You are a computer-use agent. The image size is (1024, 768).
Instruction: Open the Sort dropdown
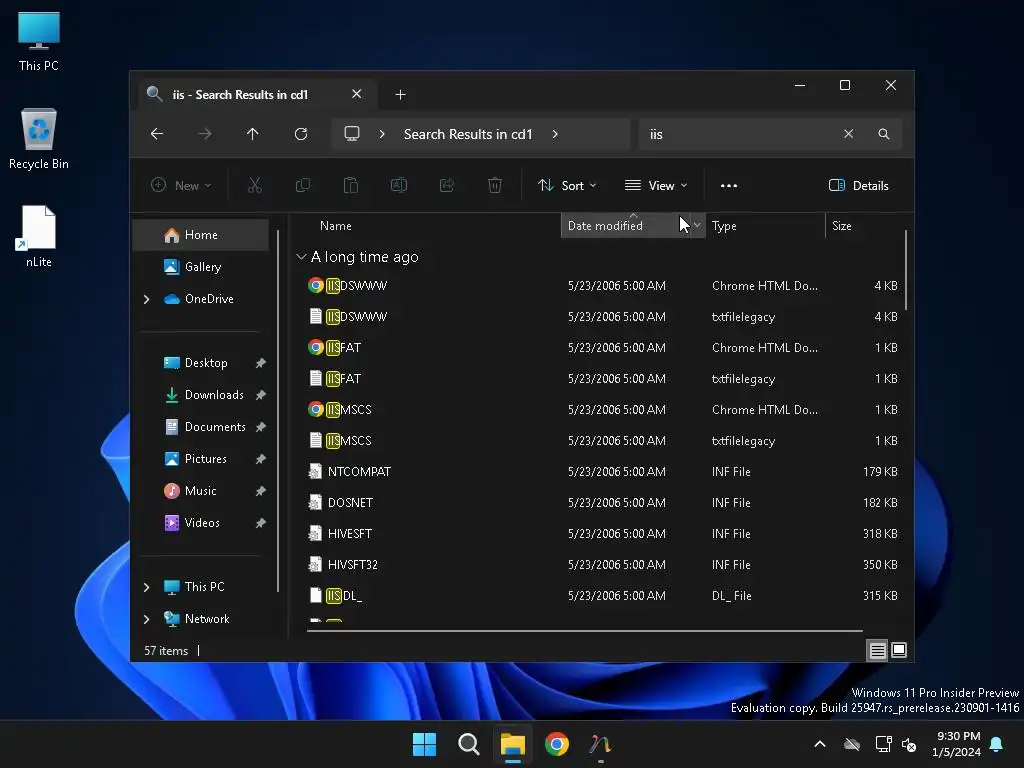(x=567, y=185)
